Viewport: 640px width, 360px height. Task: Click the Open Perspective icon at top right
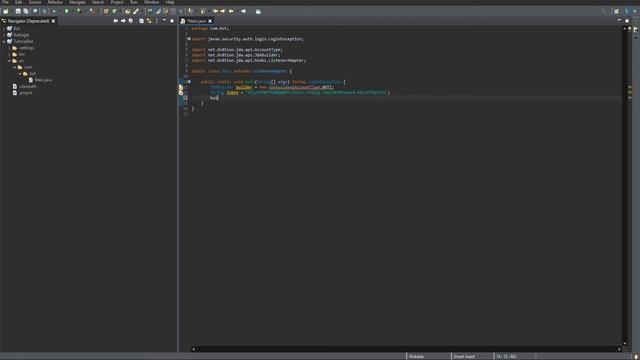616,11
